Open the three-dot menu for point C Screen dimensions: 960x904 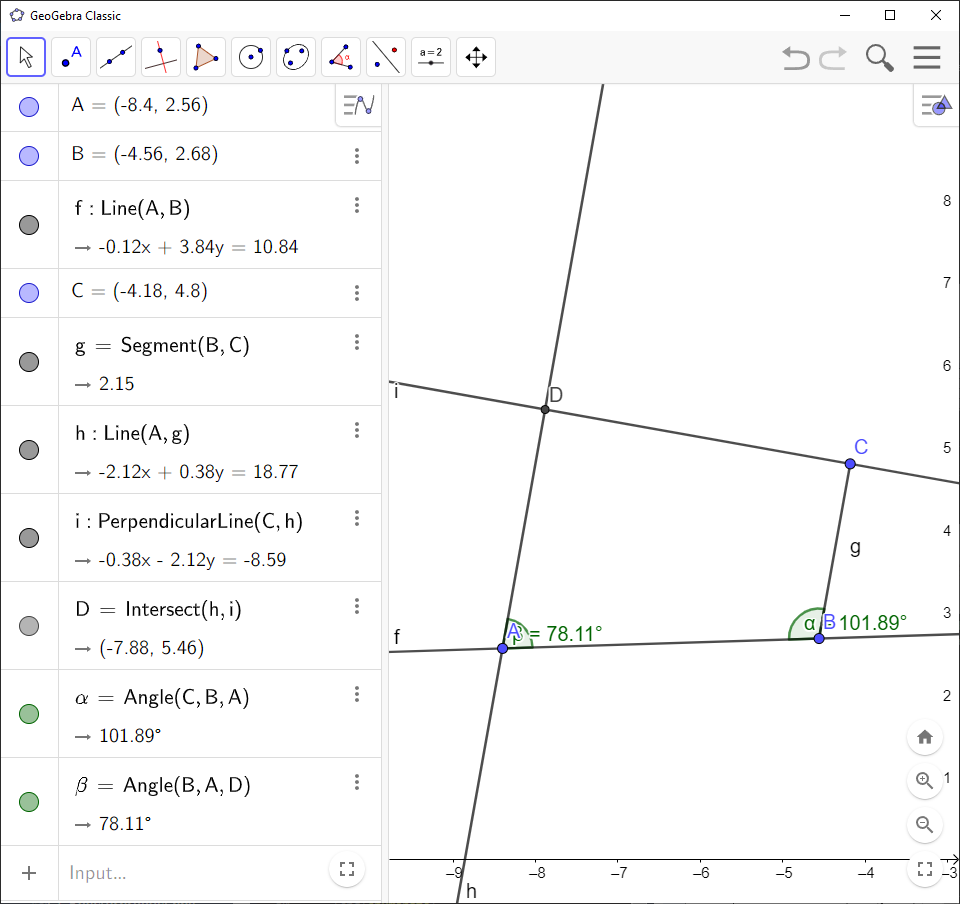point(357,293)
